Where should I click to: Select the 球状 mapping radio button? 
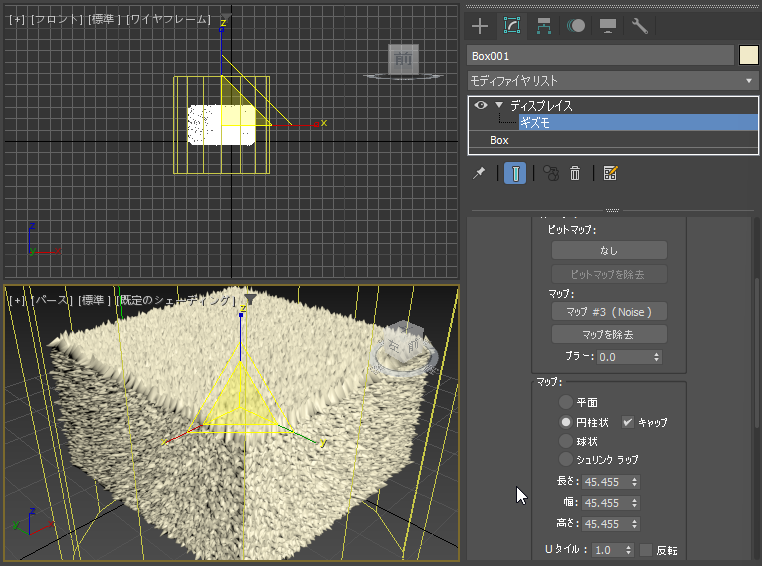[566, 441]
